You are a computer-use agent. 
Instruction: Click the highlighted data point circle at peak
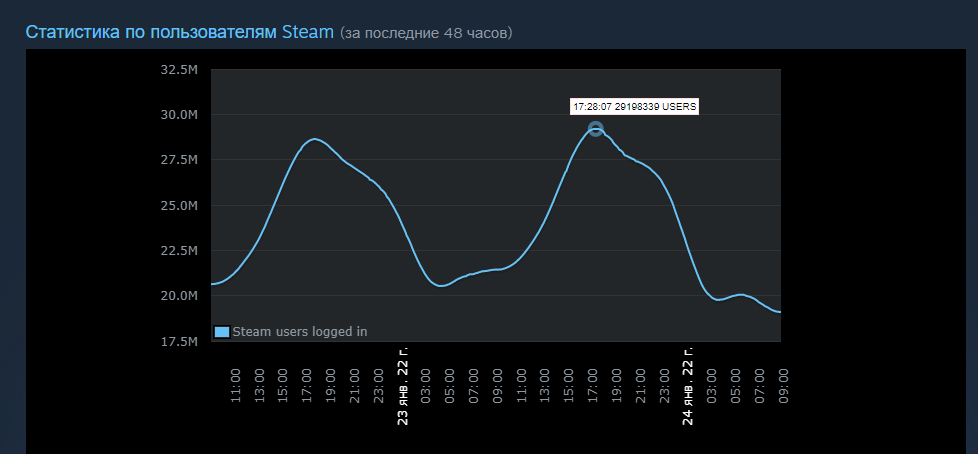[x=596, y=129]
